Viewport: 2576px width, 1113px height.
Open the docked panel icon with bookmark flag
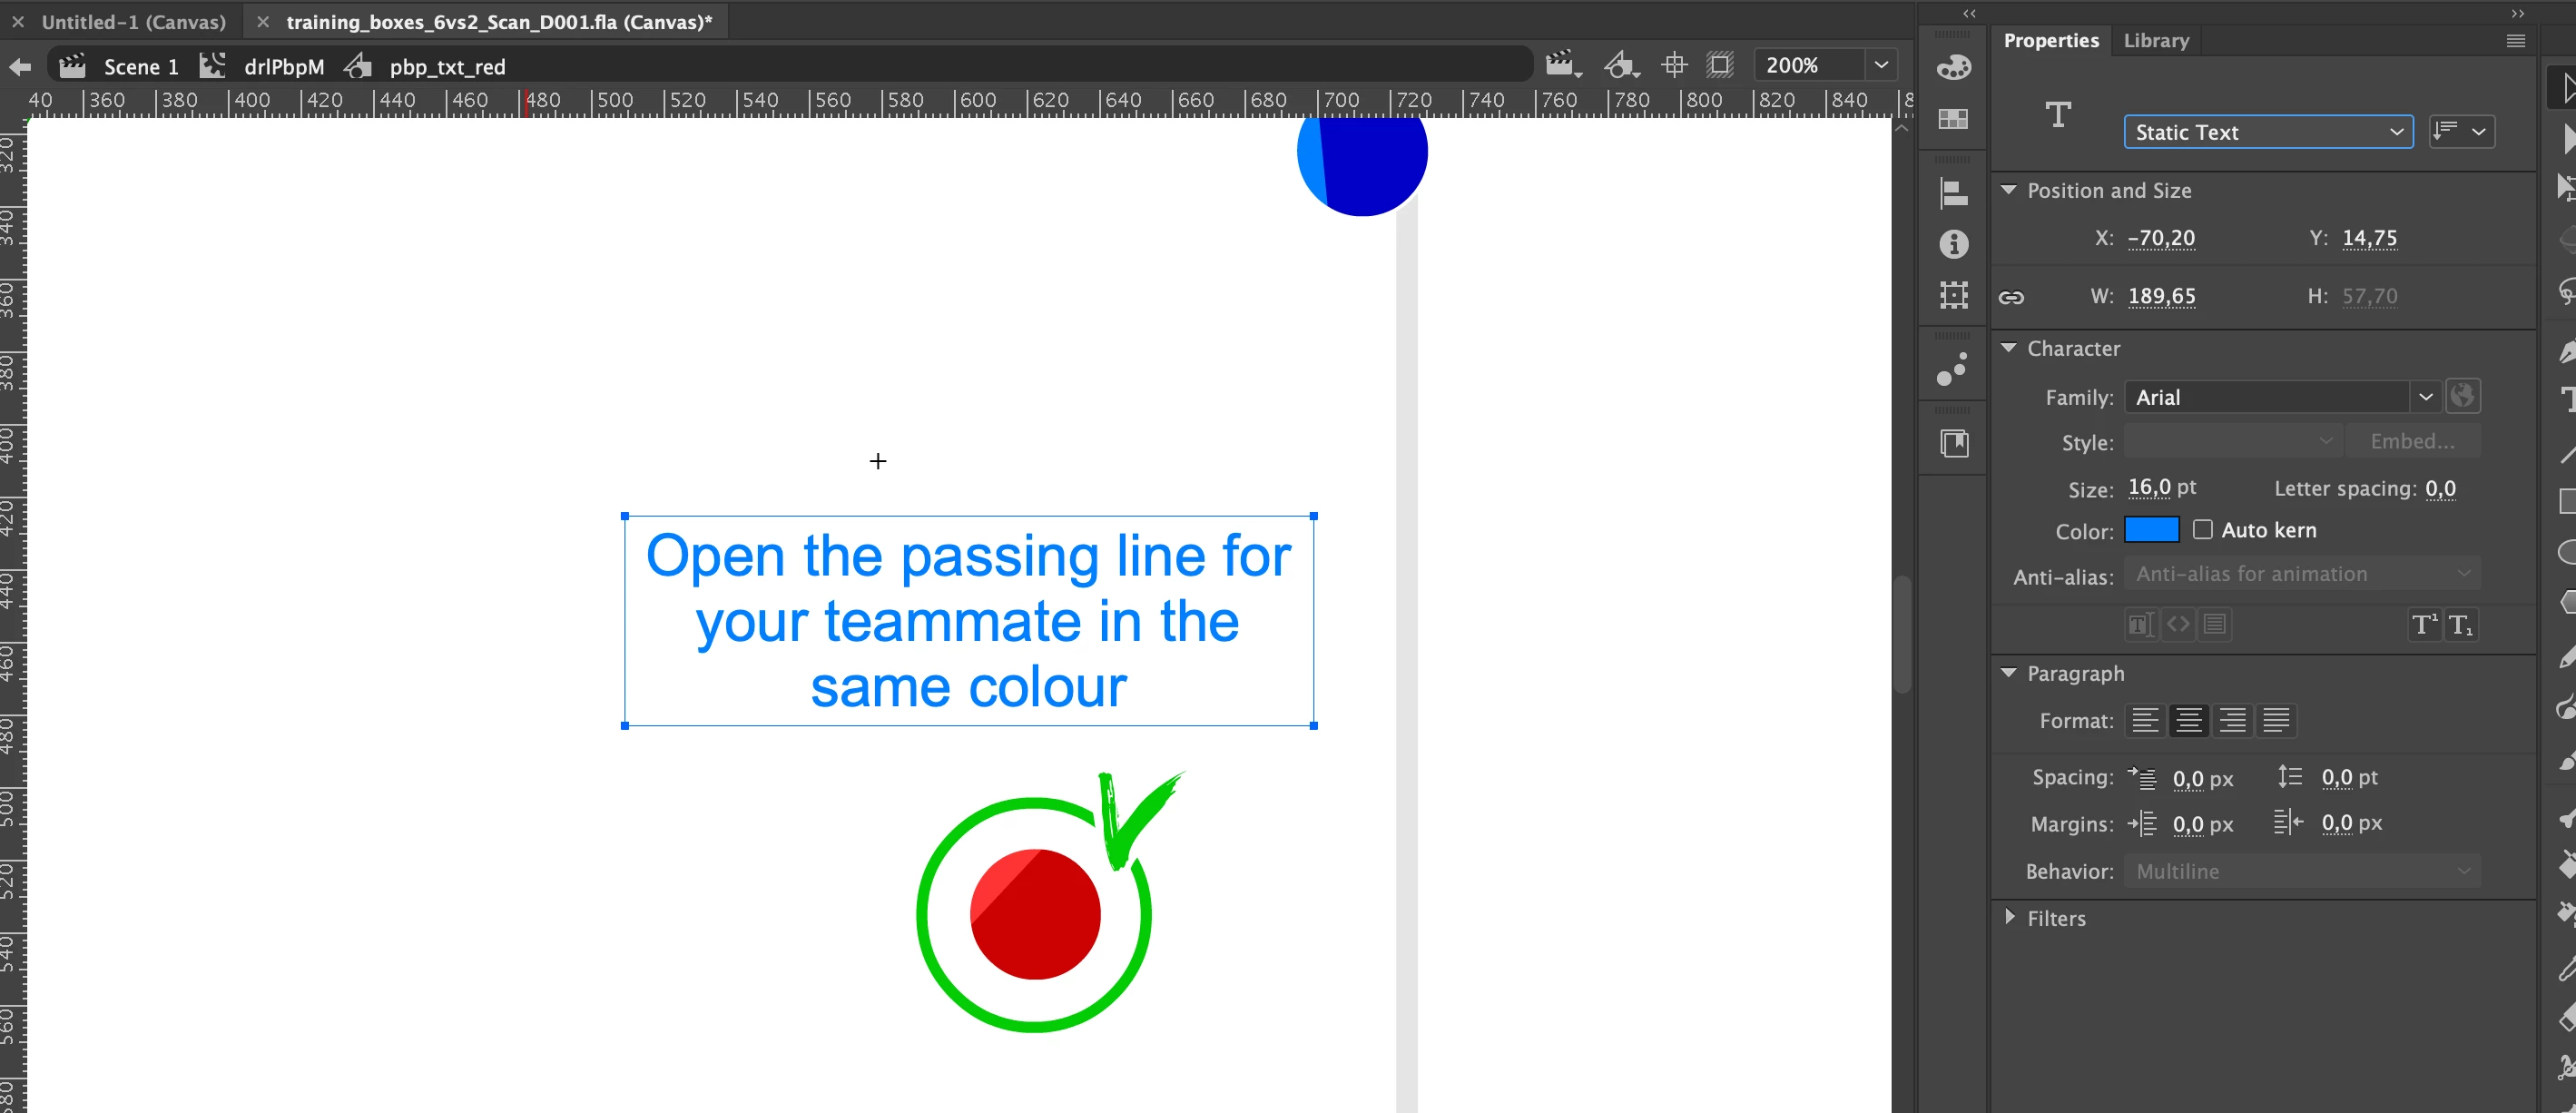point(1953,443)
